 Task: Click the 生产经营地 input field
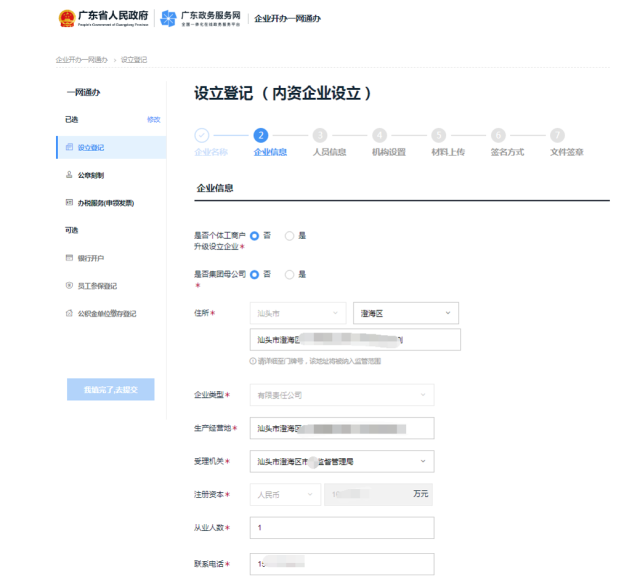tap(342, 428)
